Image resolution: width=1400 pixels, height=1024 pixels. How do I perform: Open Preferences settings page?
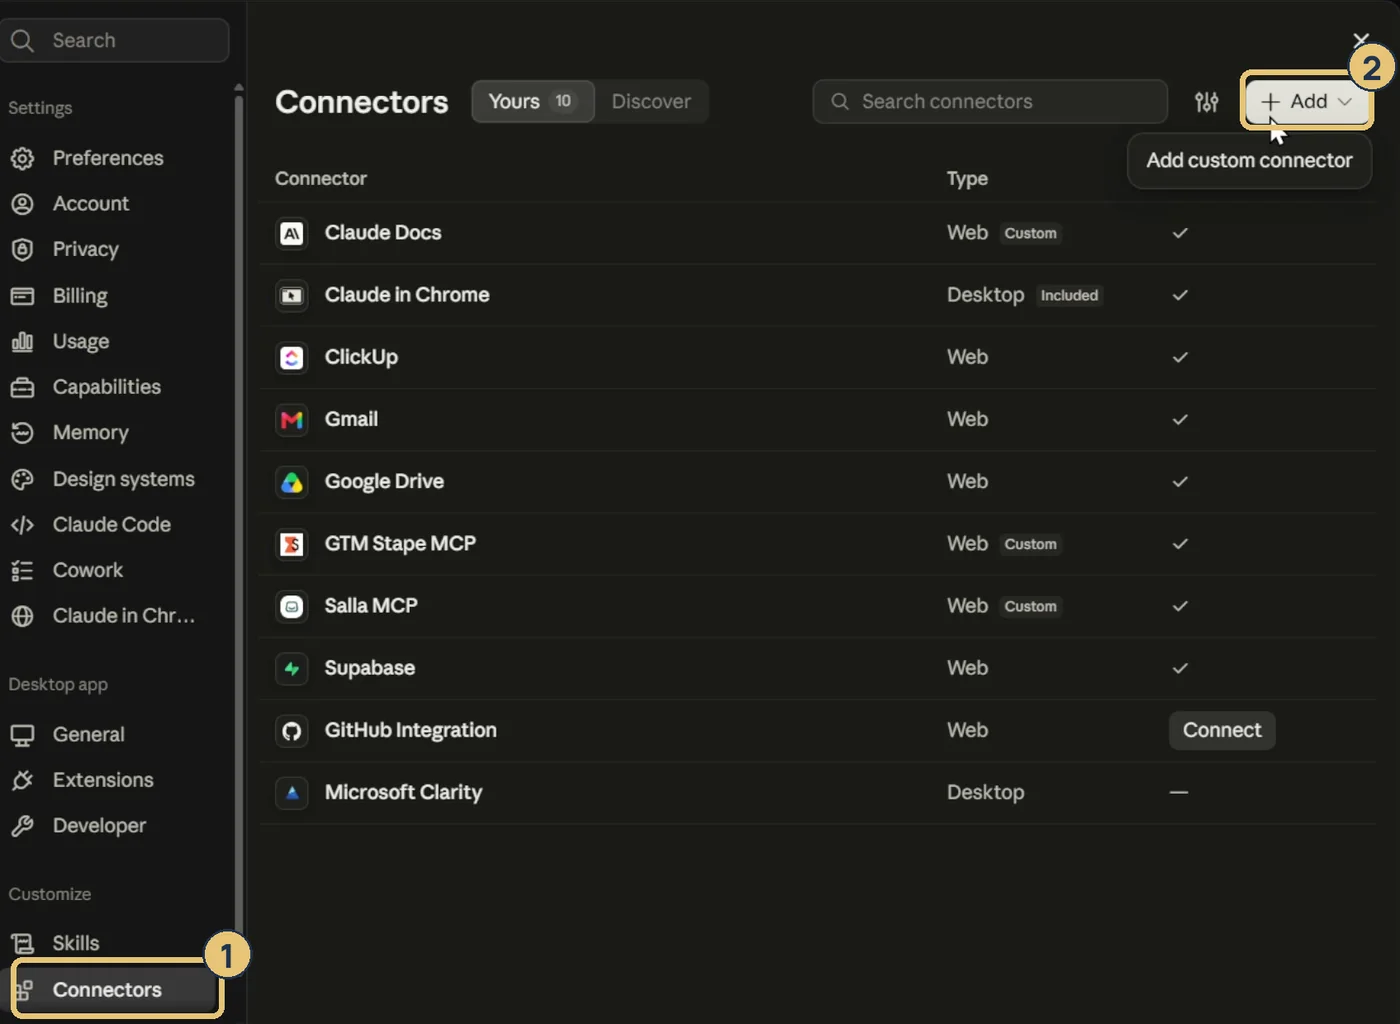tap(108, 158)
